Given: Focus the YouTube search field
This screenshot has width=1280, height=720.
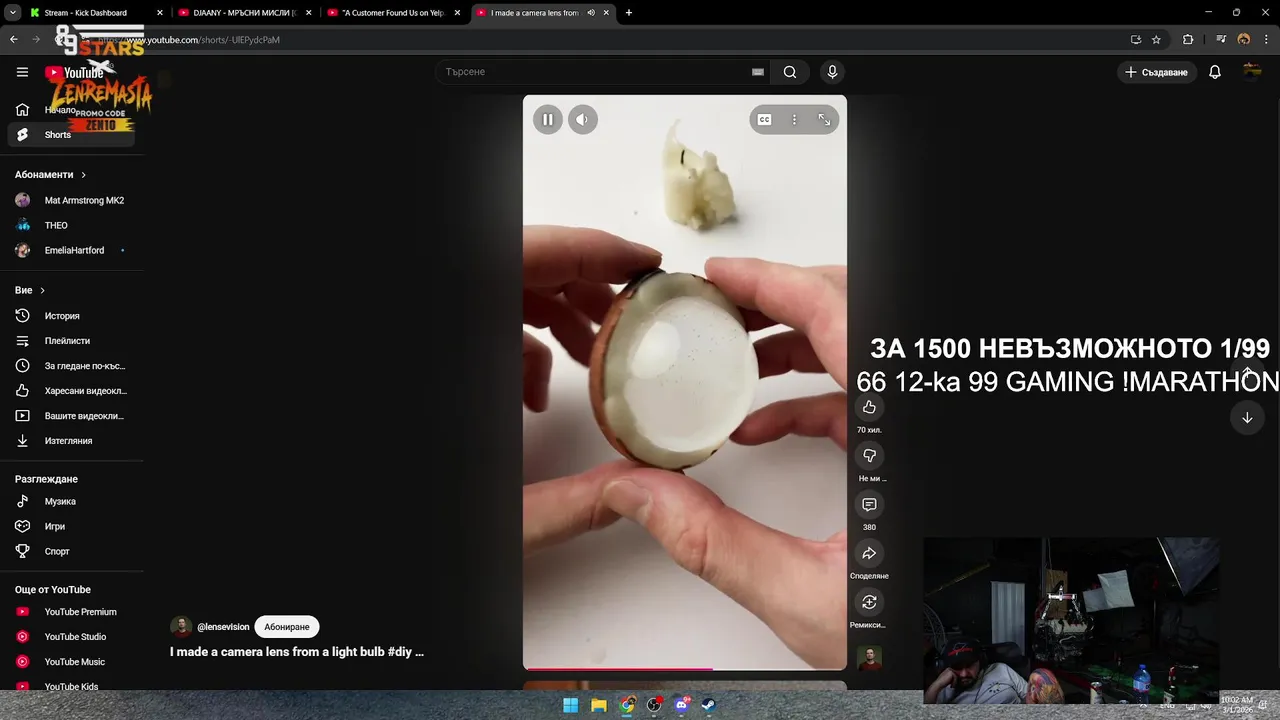Looking at the screenshot, I should point(595,72).
